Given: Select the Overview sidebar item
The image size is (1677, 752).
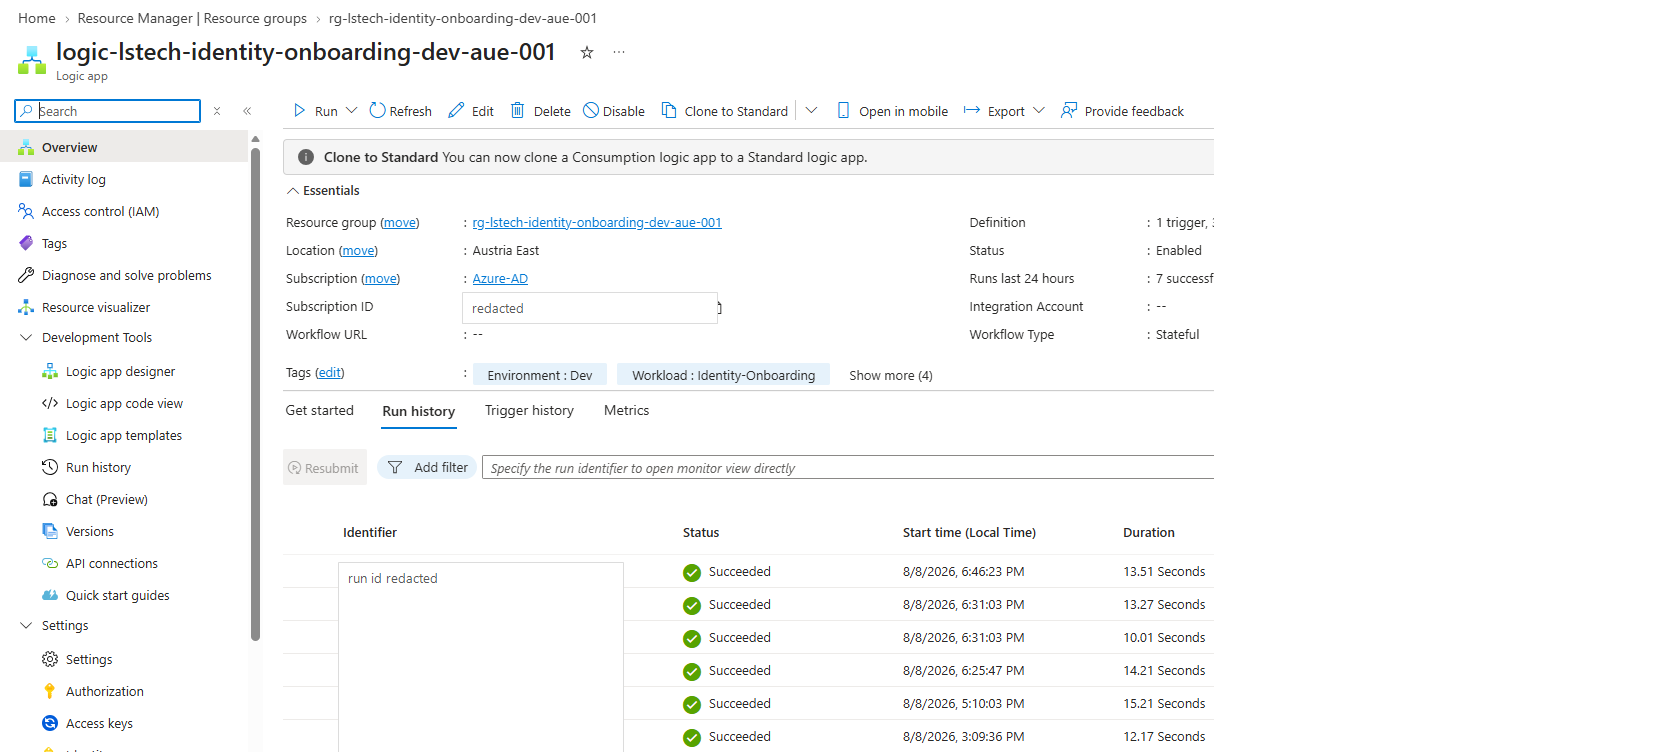Looking at the screenshot, I should pos(124,147).
